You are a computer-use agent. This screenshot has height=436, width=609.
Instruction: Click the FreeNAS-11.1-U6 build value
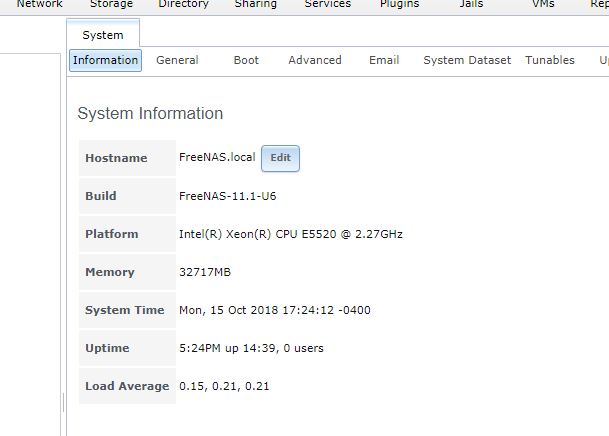(228, 196)
